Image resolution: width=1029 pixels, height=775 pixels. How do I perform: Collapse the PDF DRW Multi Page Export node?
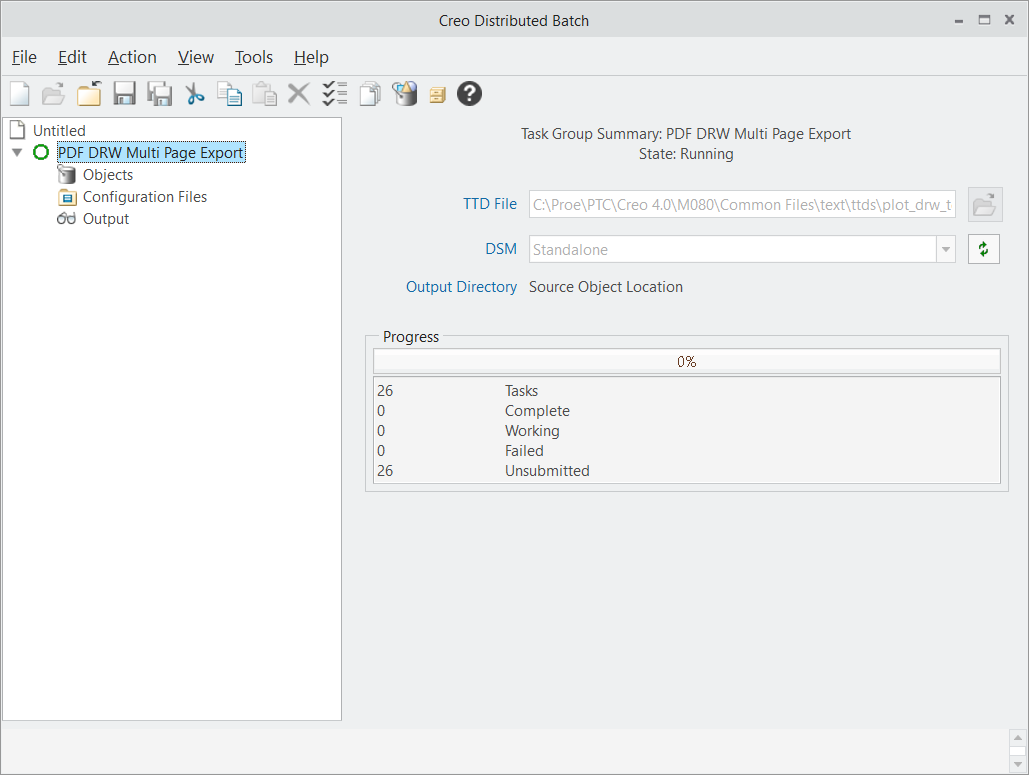click(17, 153)
